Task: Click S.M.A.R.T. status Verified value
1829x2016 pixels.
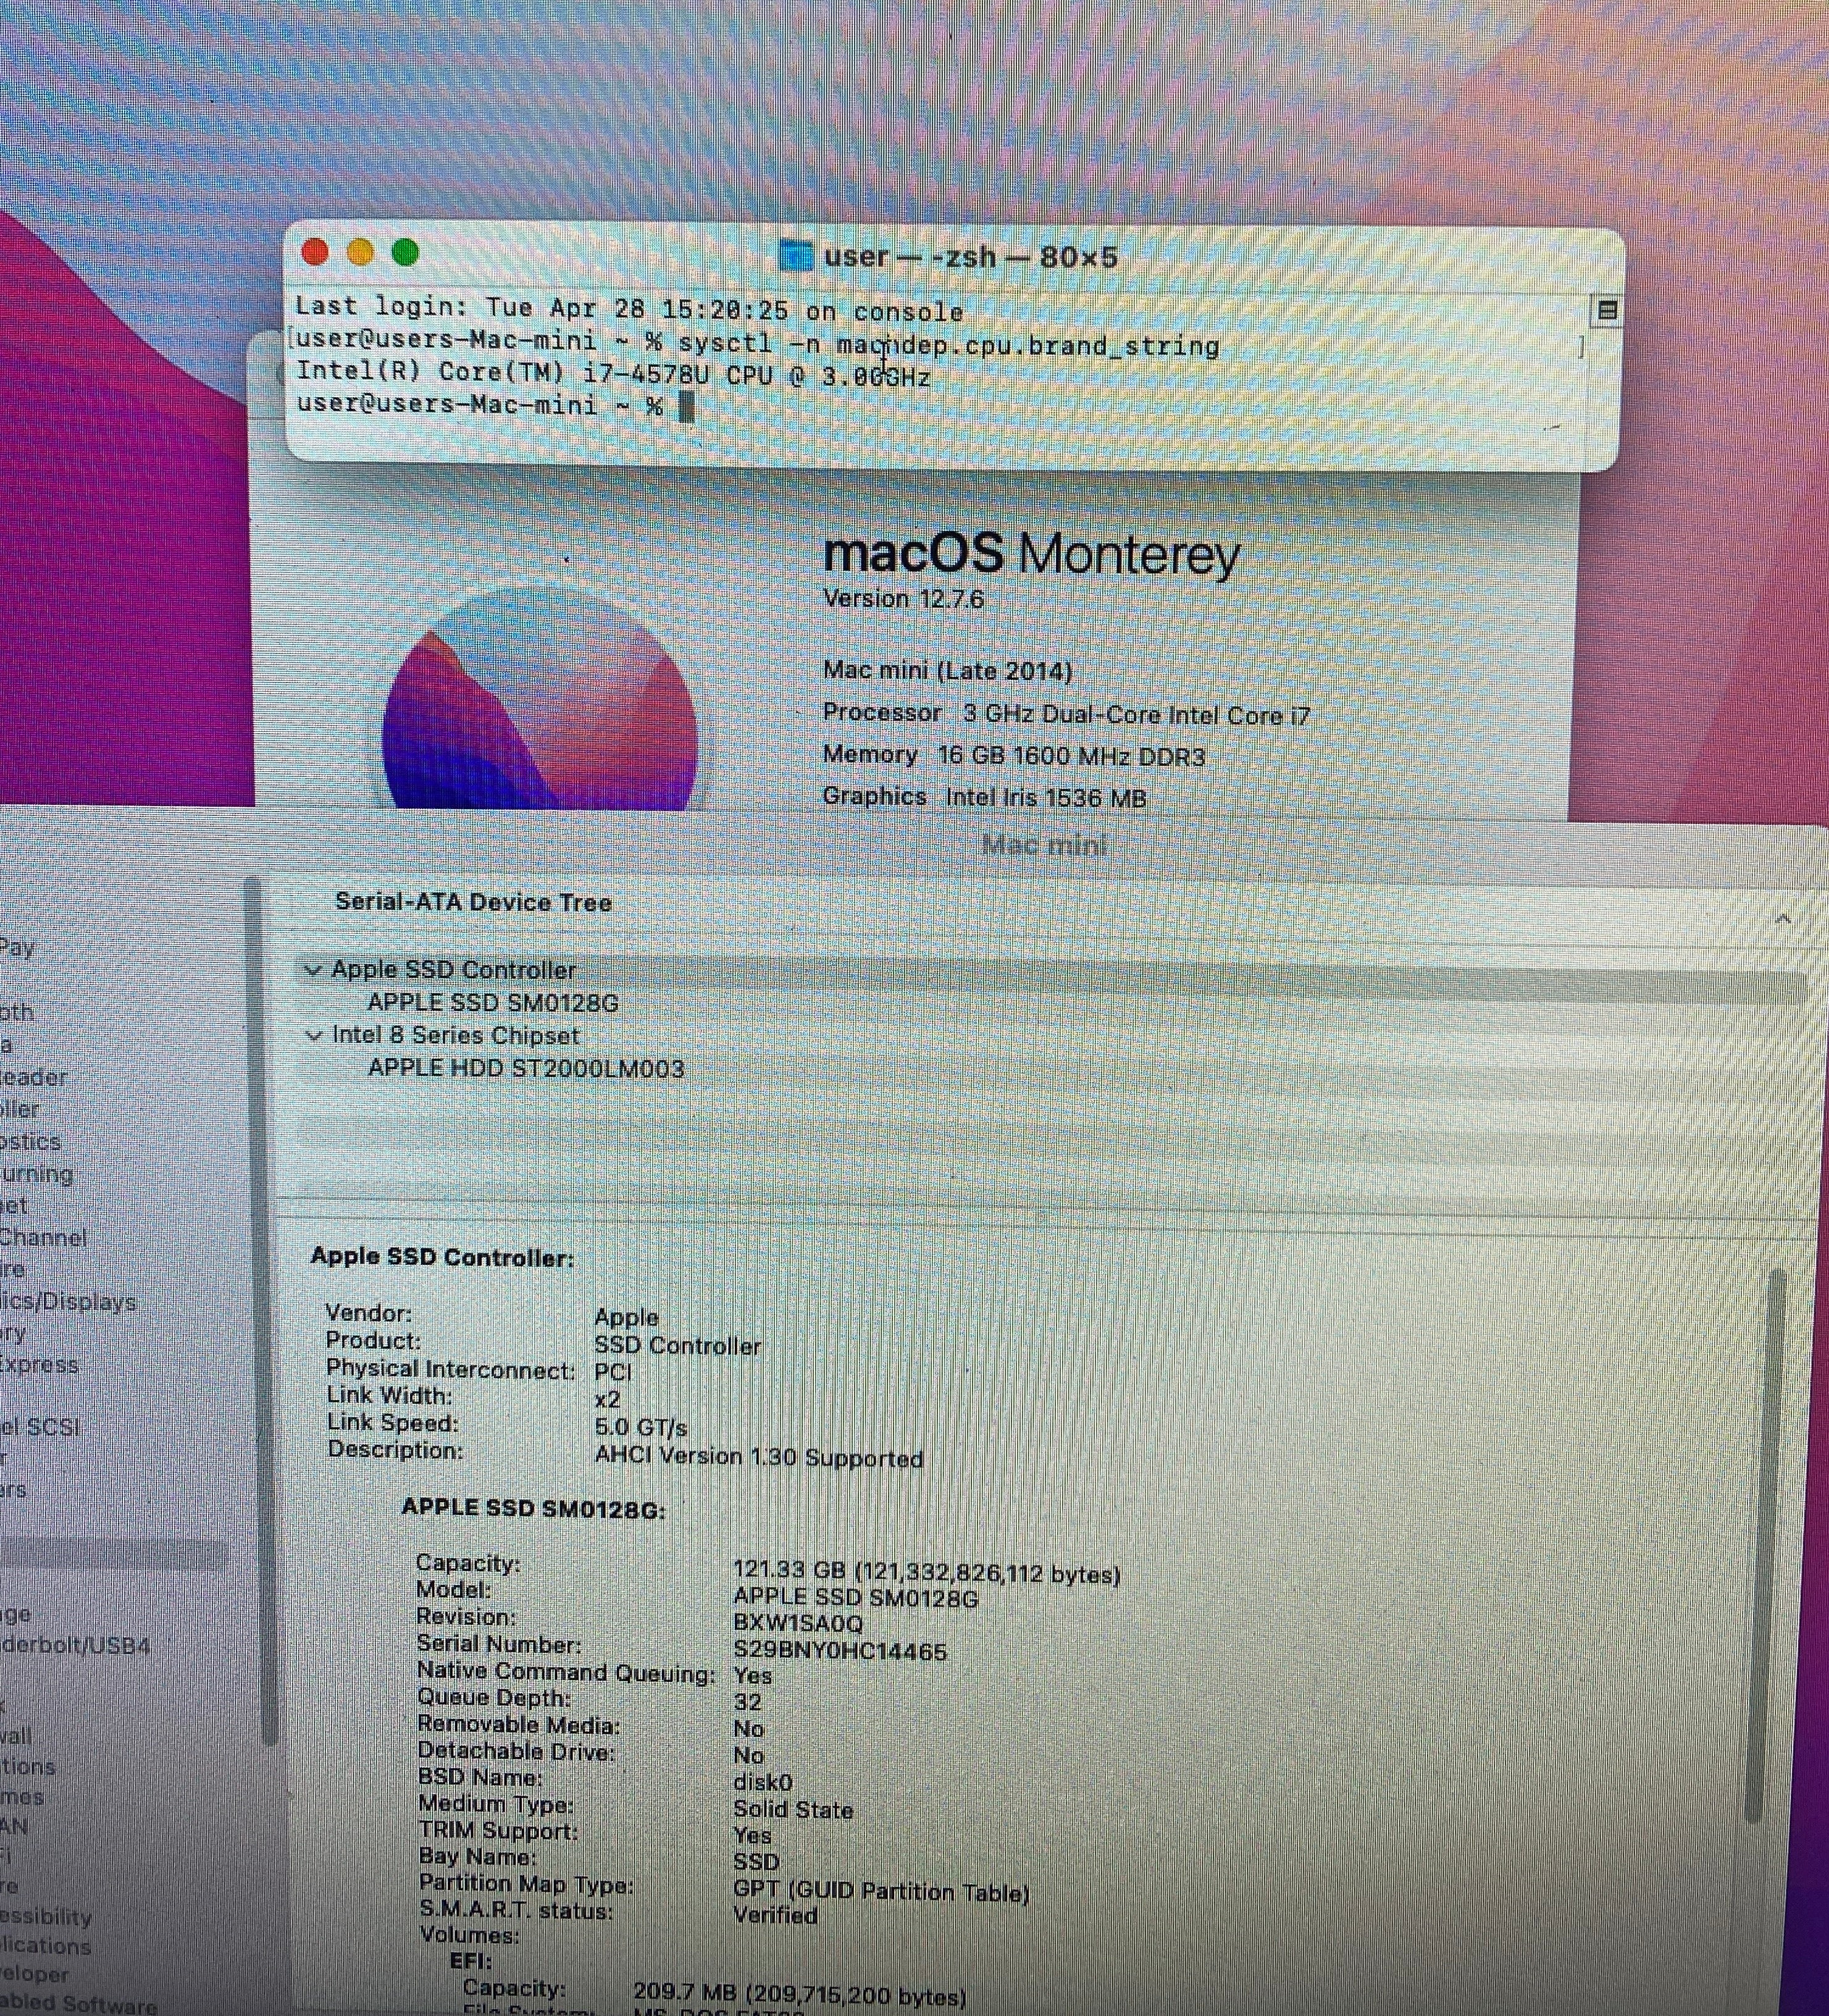Action: click(776, 1915)
